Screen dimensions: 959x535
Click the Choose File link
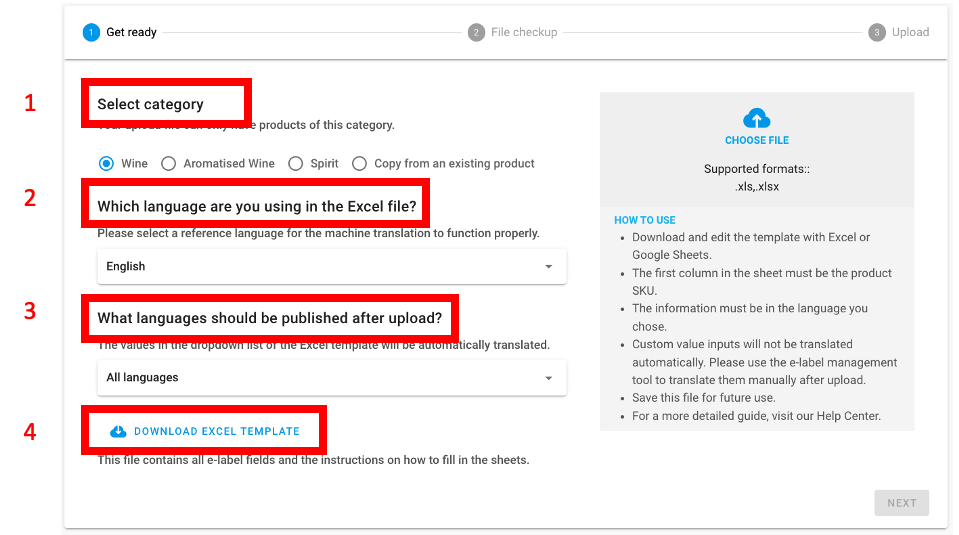(757, 141)
